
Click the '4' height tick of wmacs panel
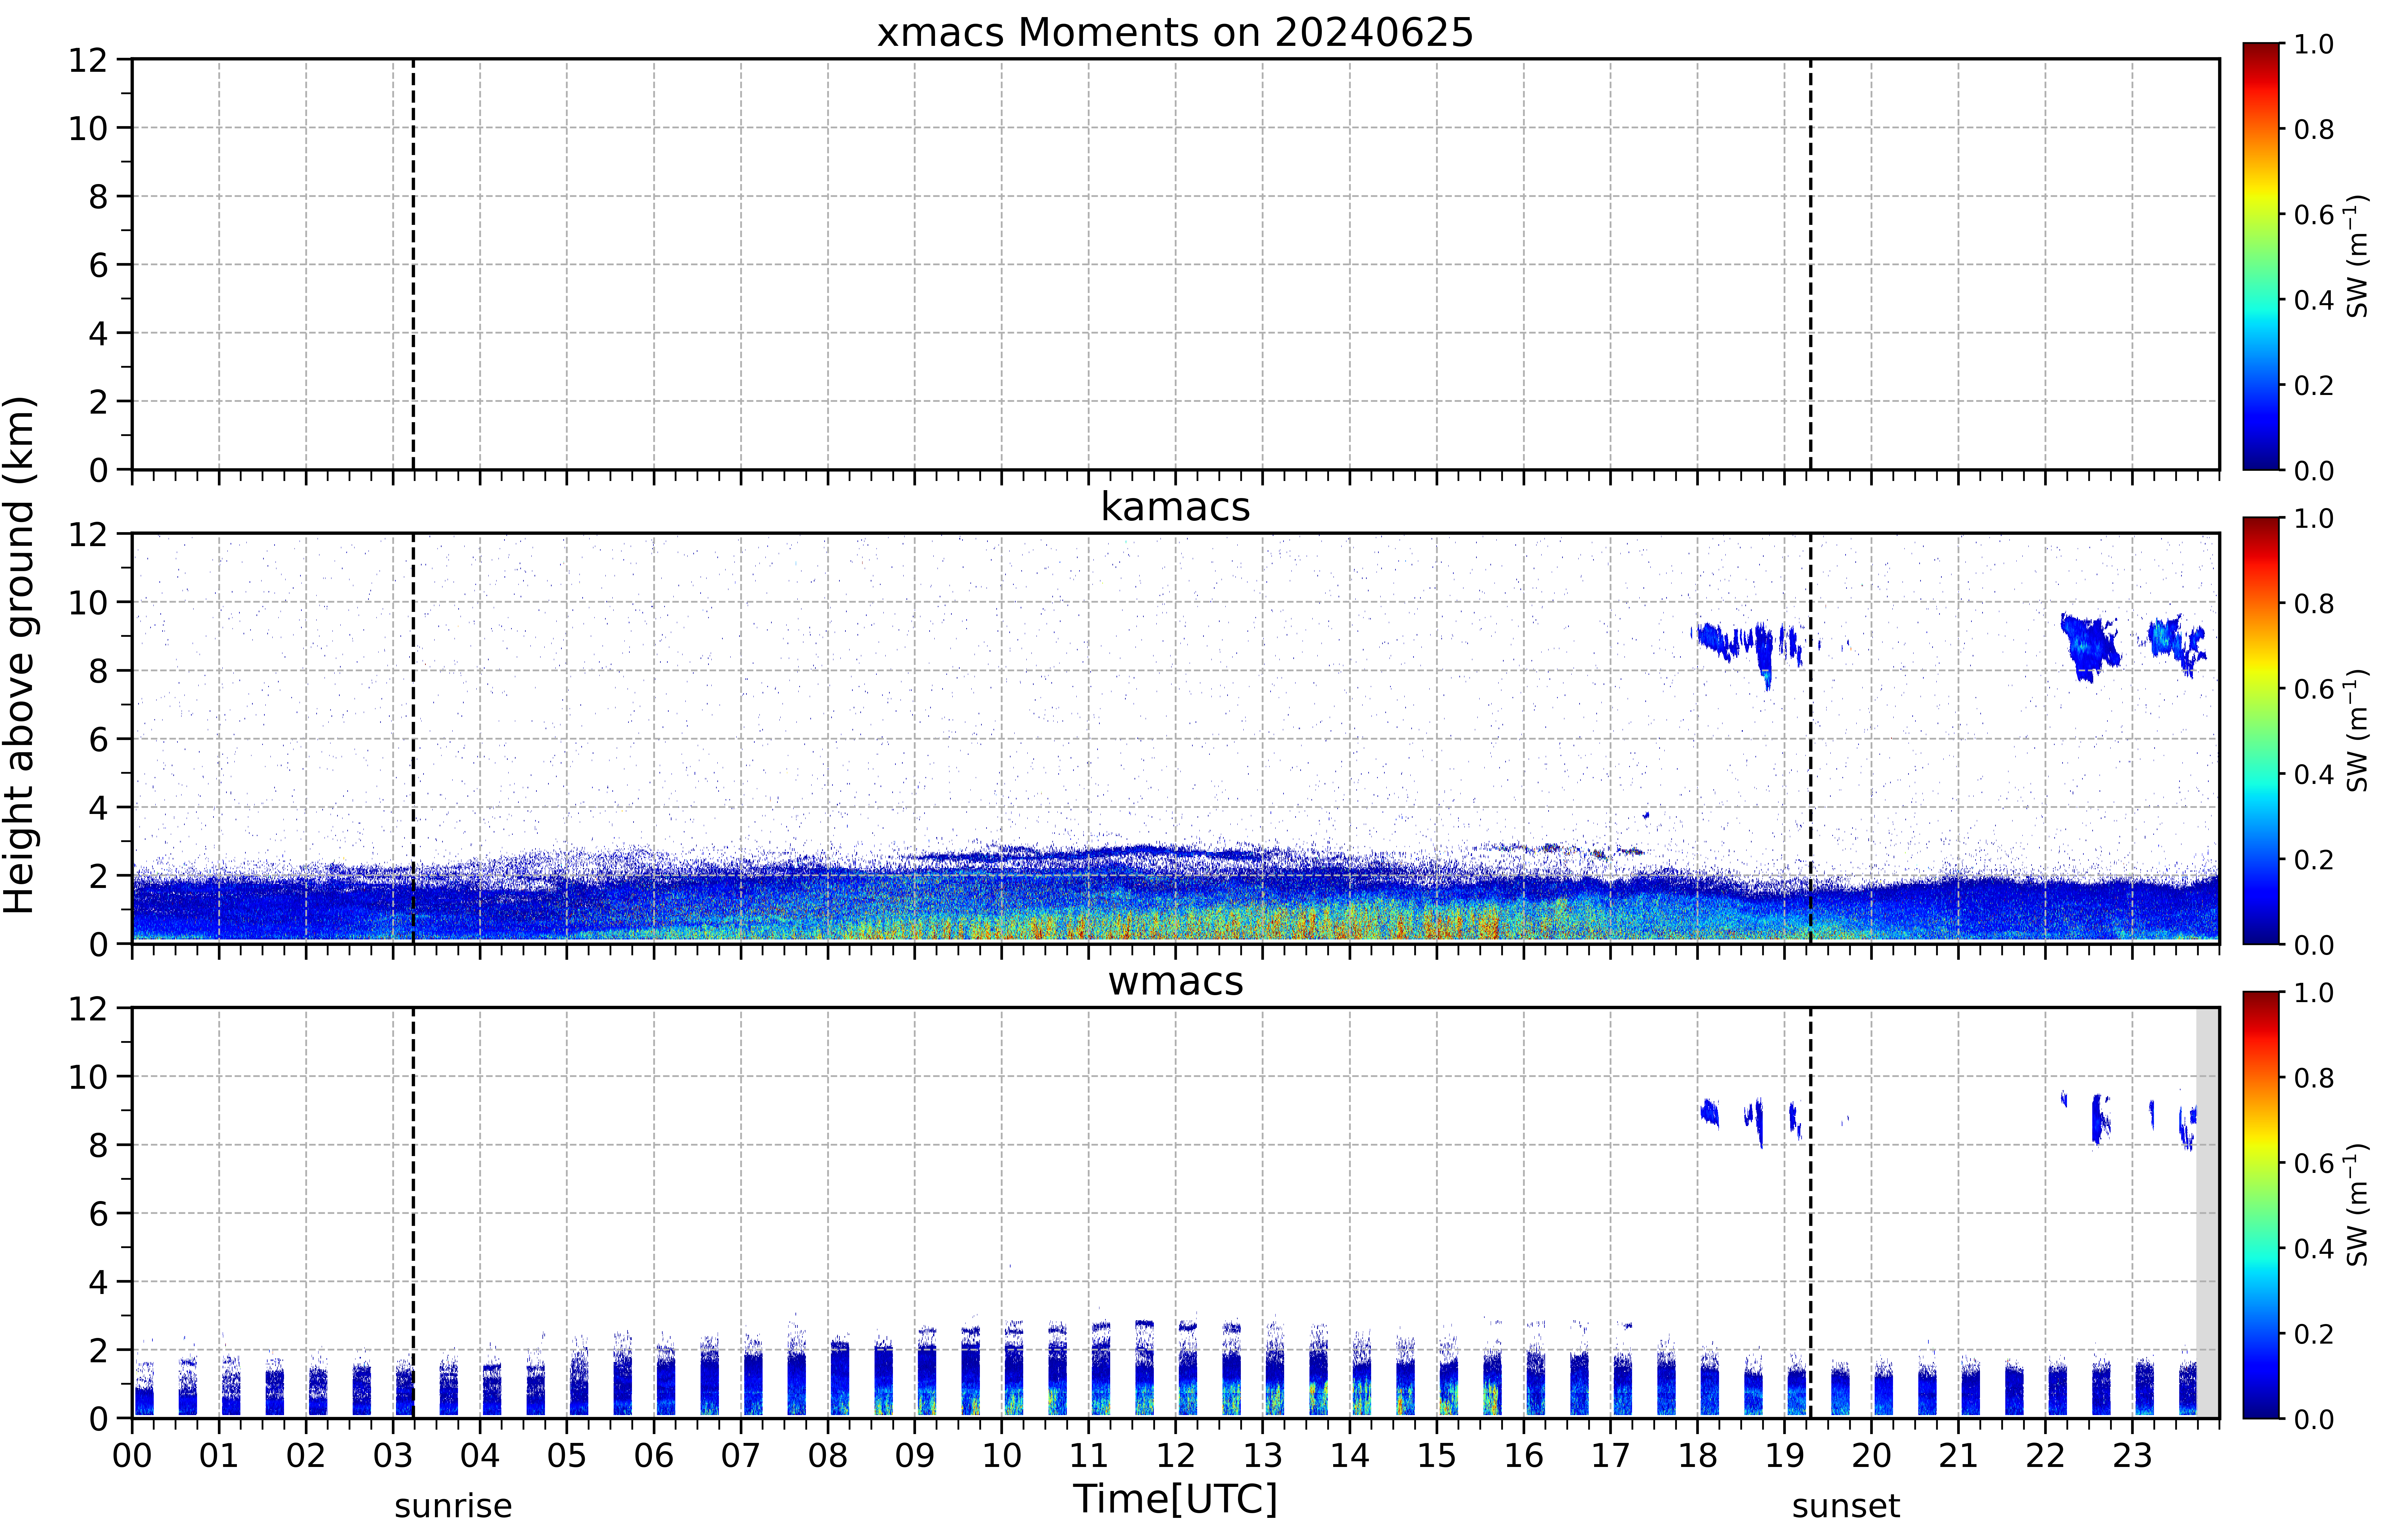[98, 1282]
